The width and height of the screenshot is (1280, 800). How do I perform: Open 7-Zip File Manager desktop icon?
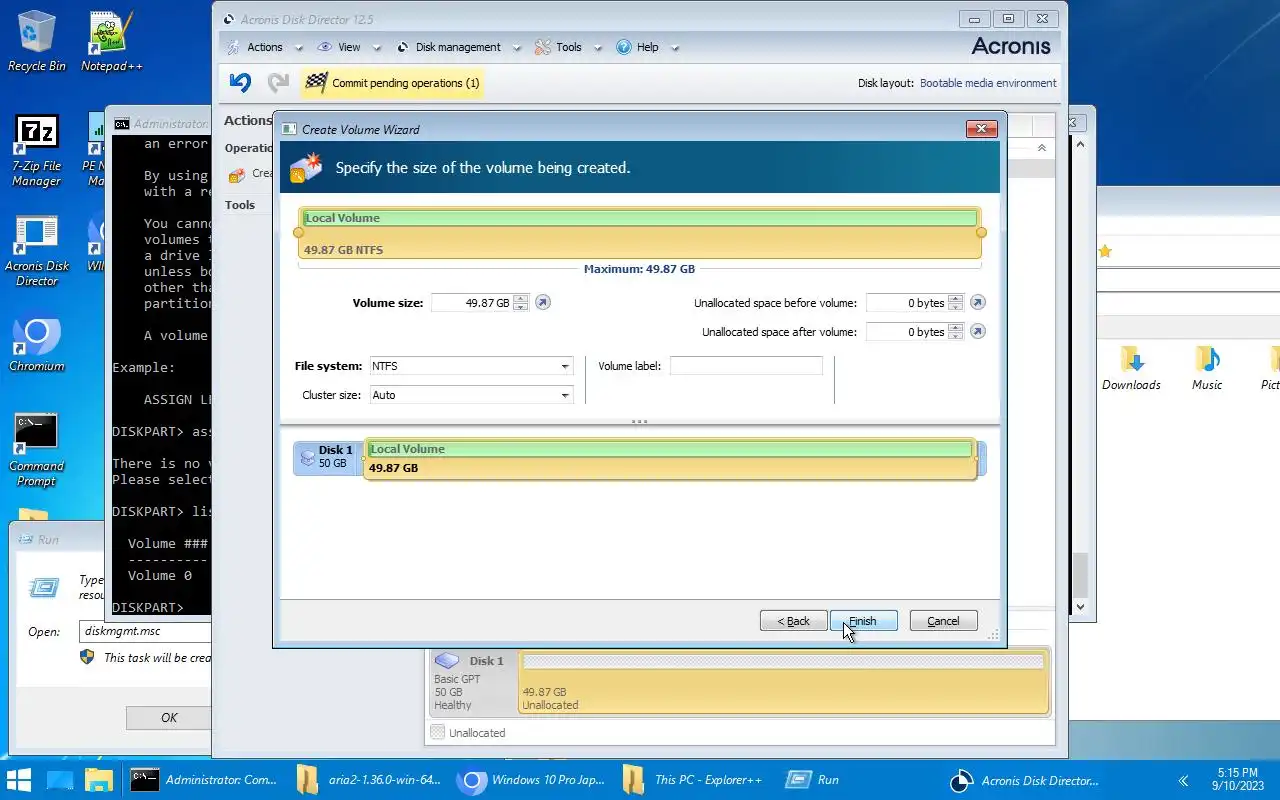tap(37, 151)
